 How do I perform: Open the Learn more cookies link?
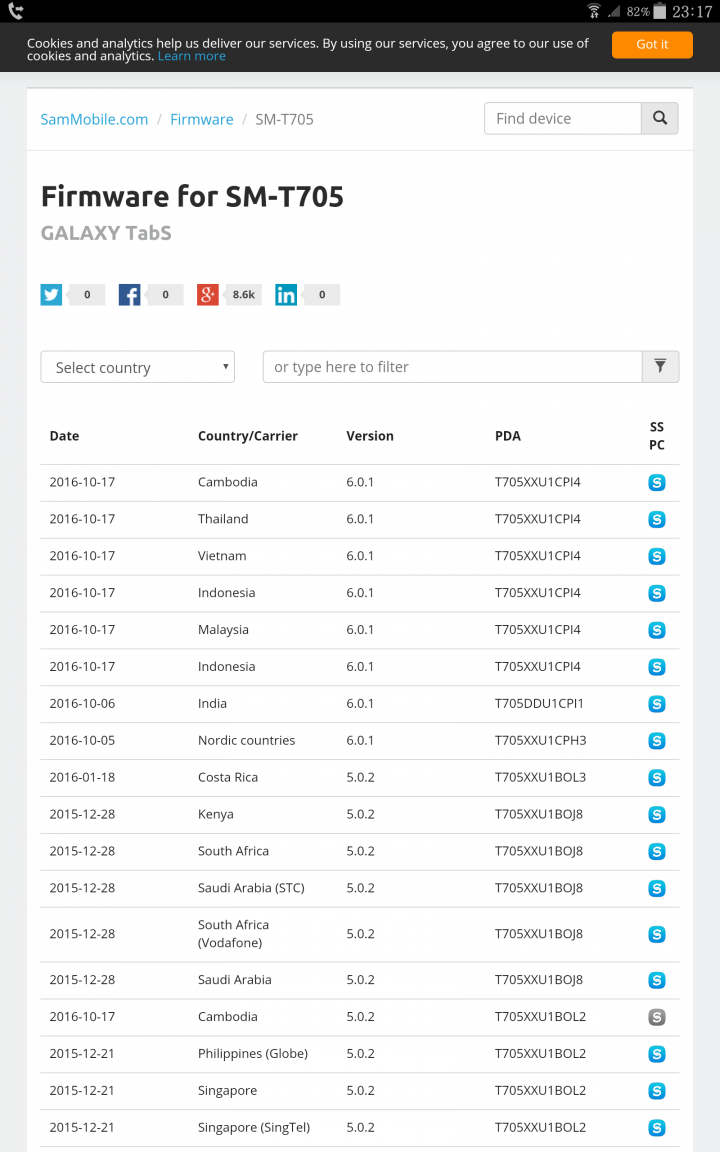click(192, 56)
